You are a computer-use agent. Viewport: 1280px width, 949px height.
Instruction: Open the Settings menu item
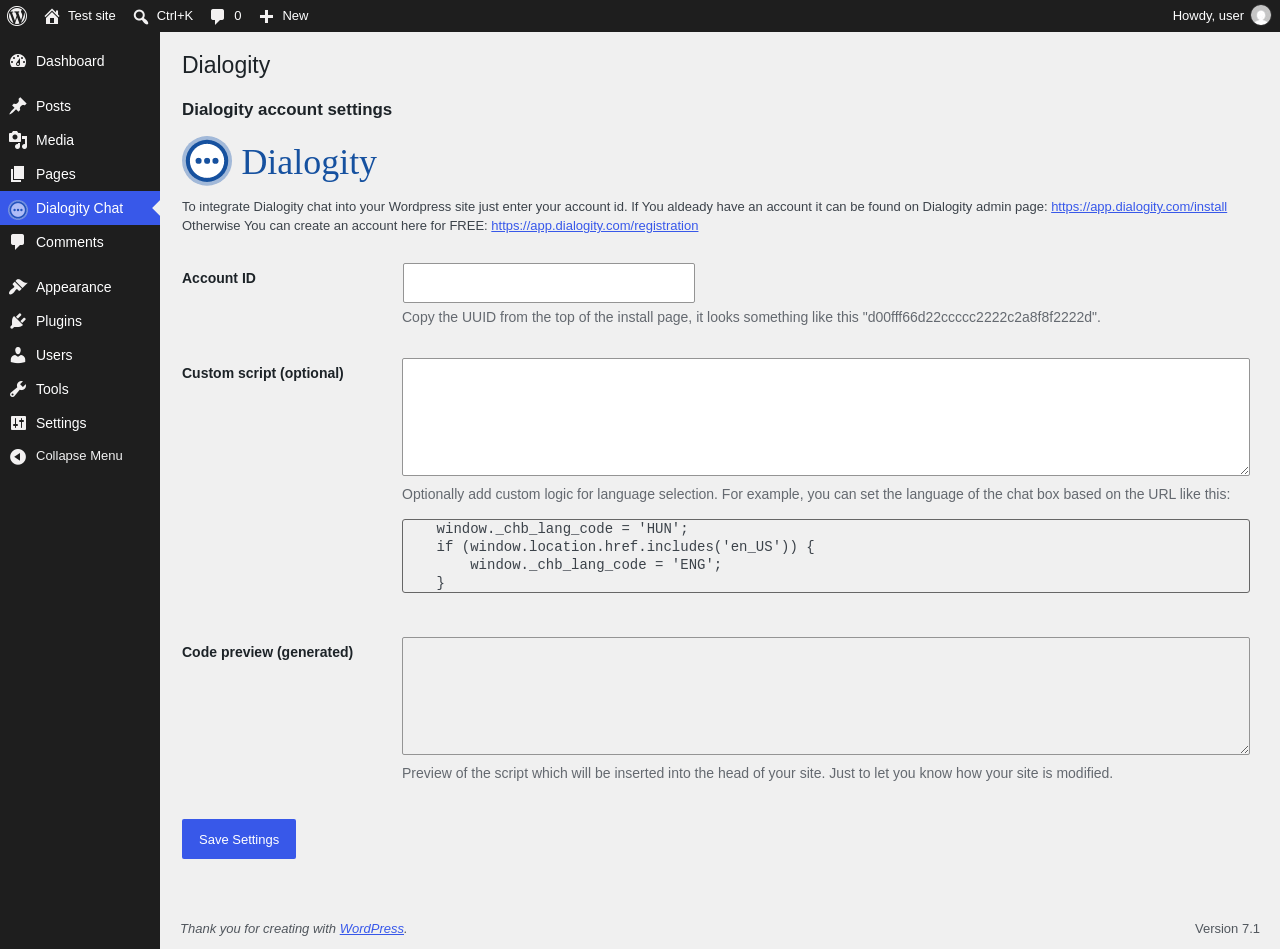(x=80, y=423)
